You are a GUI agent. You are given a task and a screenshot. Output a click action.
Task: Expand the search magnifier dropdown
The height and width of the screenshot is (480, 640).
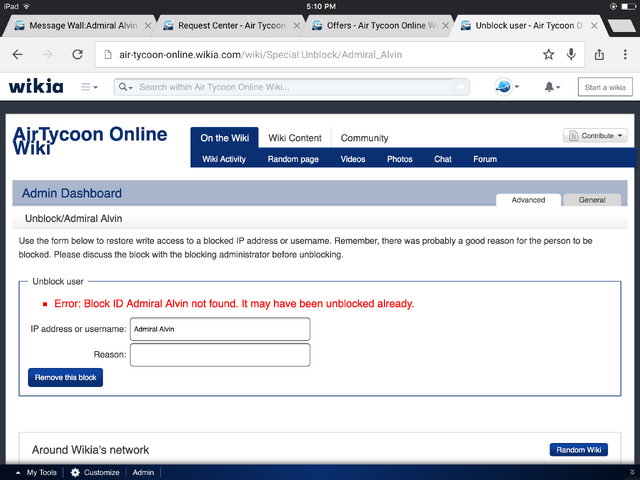point(125,87)
